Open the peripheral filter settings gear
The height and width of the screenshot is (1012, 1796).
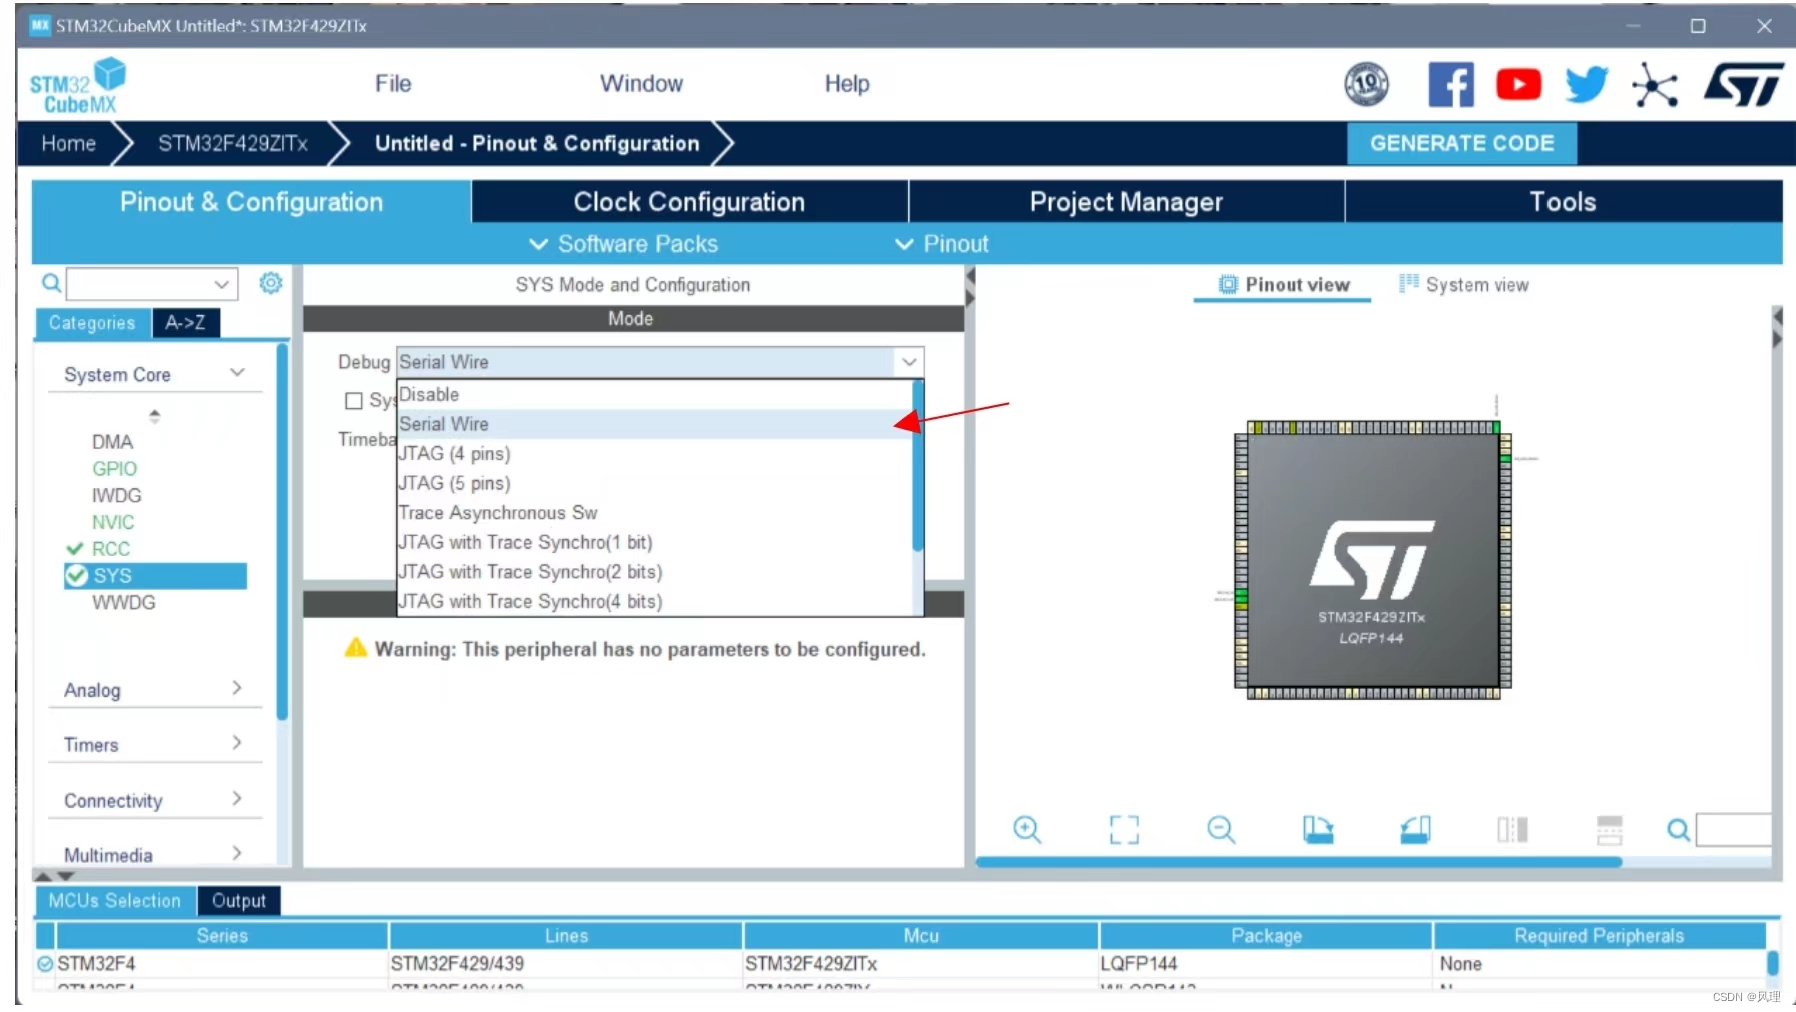click(269, 283)
